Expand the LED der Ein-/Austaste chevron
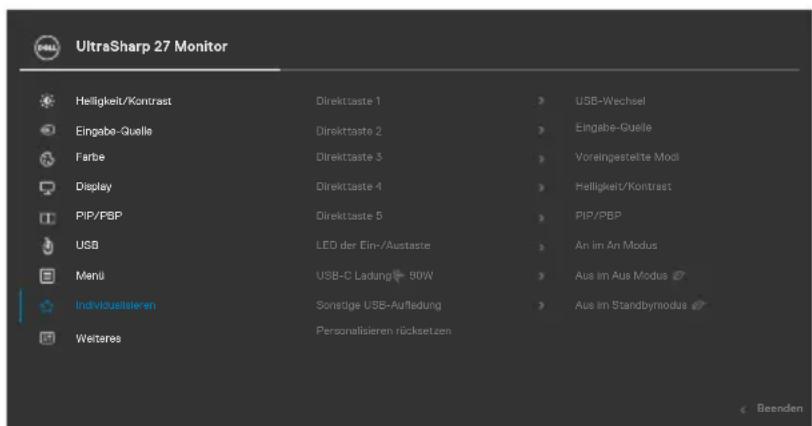The width and height of the screenshot is (812, 426). [541, 247]
